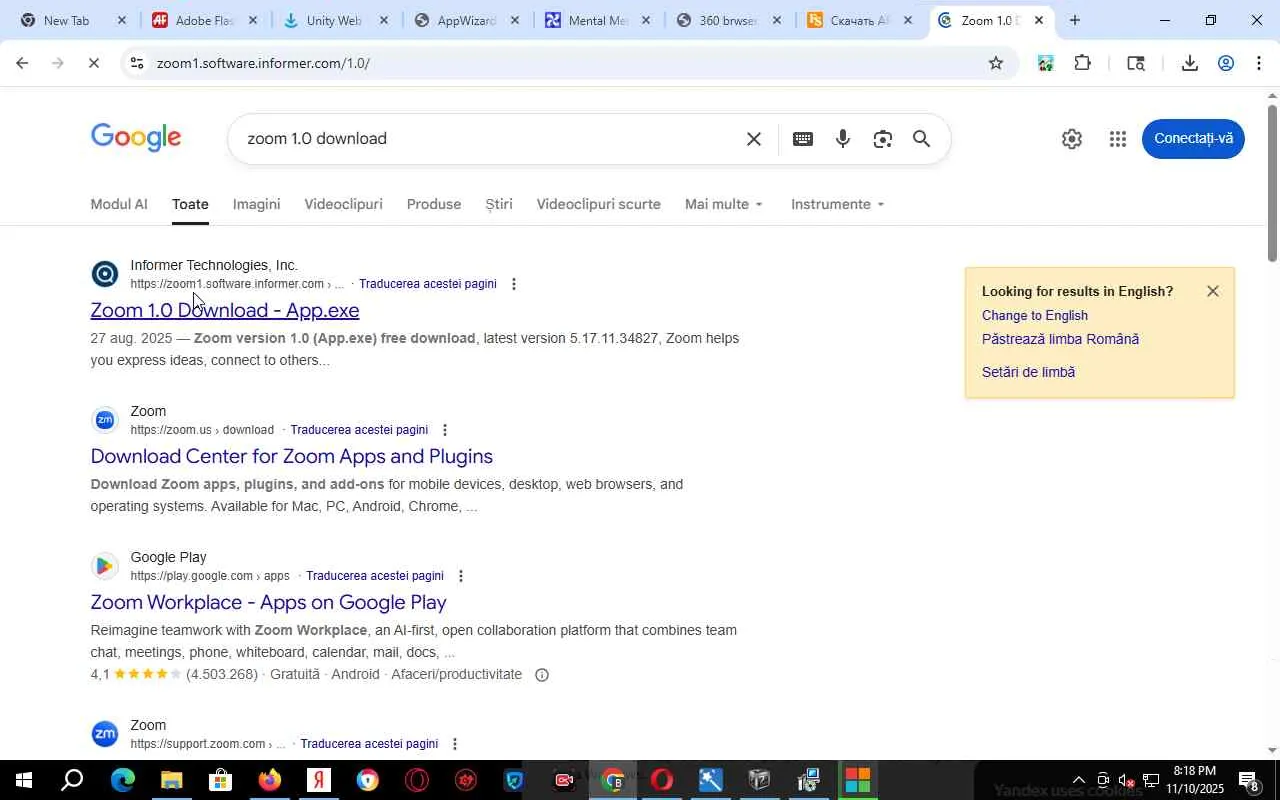Choose Change to English
1280x800 pixels.
click(1035, 316)
